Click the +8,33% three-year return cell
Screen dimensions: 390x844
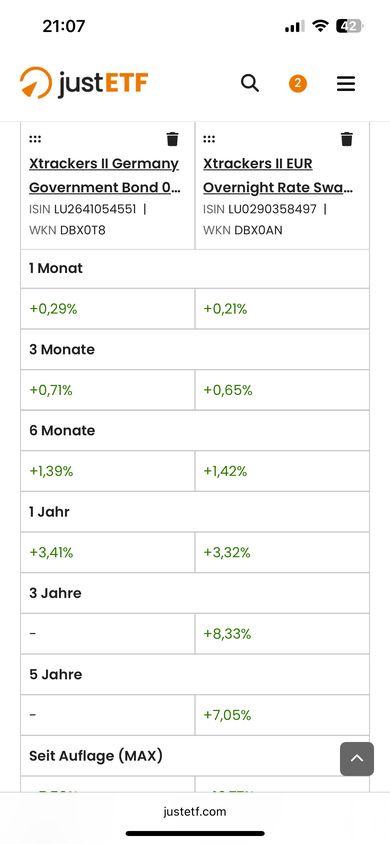[x=282, y=634]
